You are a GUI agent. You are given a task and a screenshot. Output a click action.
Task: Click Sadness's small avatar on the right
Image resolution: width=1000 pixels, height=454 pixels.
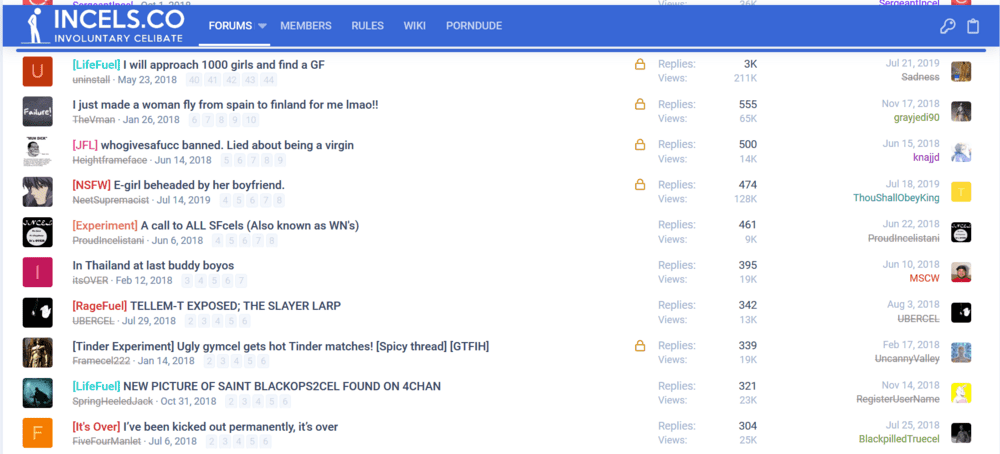[x=961, y=71]
